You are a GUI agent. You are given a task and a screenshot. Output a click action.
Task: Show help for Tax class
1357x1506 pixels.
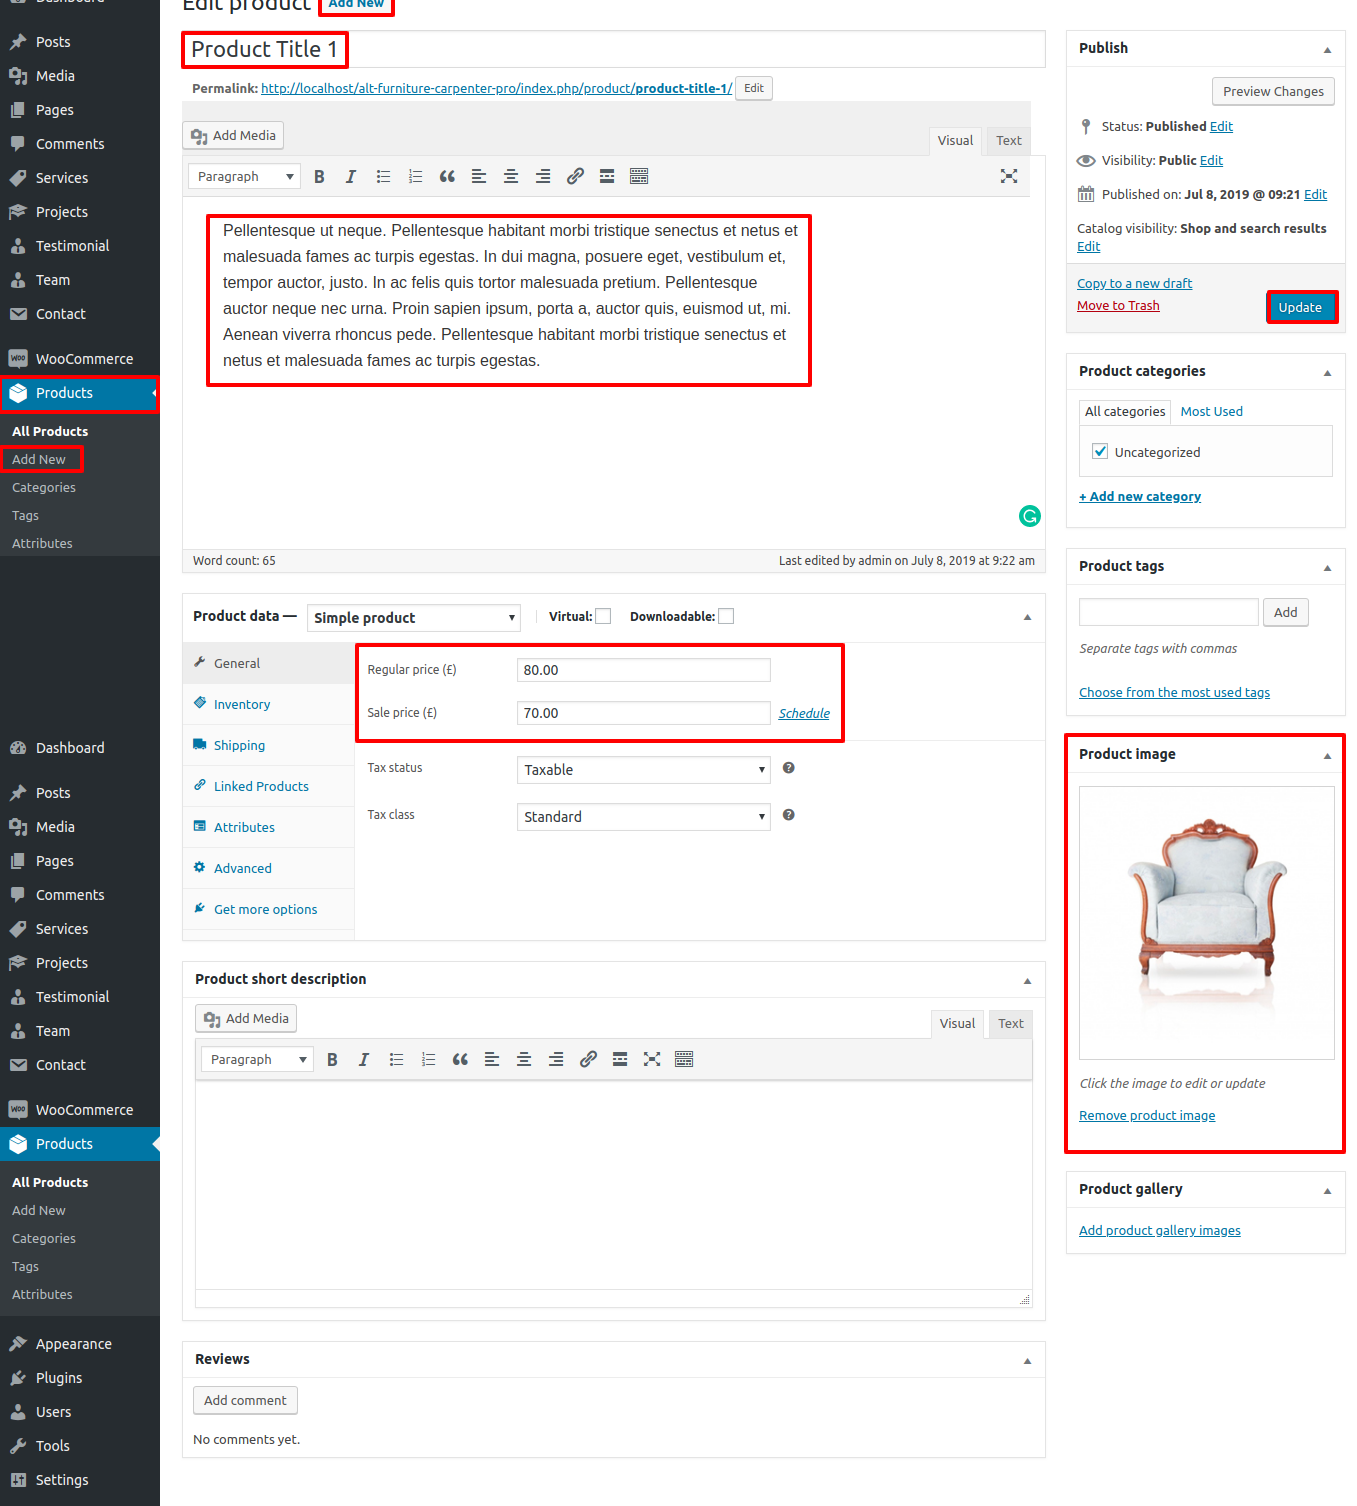tap(789, 815)
